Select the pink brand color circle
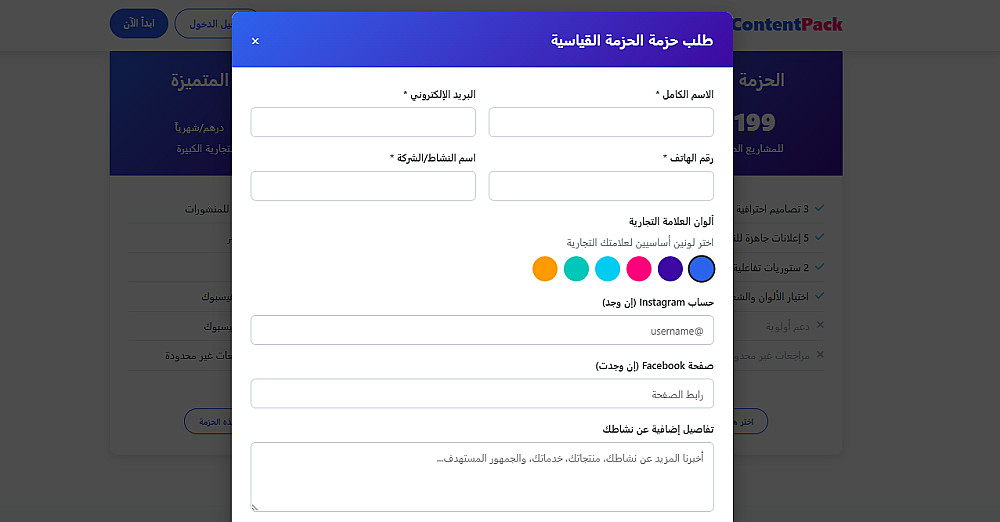Viewport: 1000px width, 522px height. coord(639,269)
